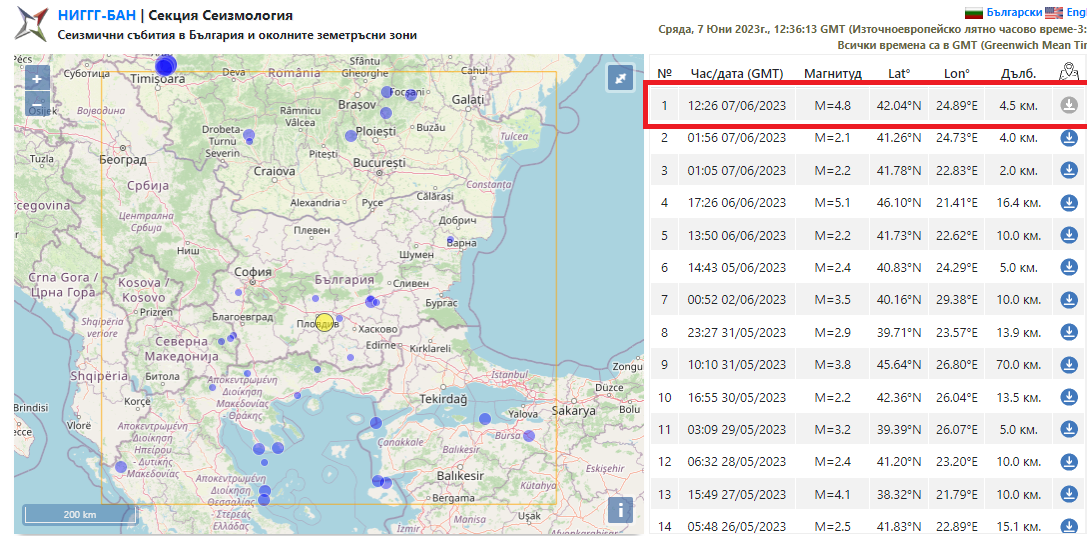This screenshot has width=1087, height=536.
Task: Click the location pin column header icon
Action: [1069, 72]
